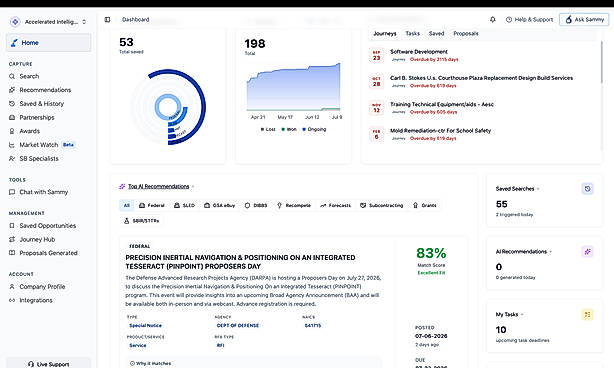Go to Home in sidebar
This screenshot has height=368, width=614.
pyautogui.click(x=49, y=43)
